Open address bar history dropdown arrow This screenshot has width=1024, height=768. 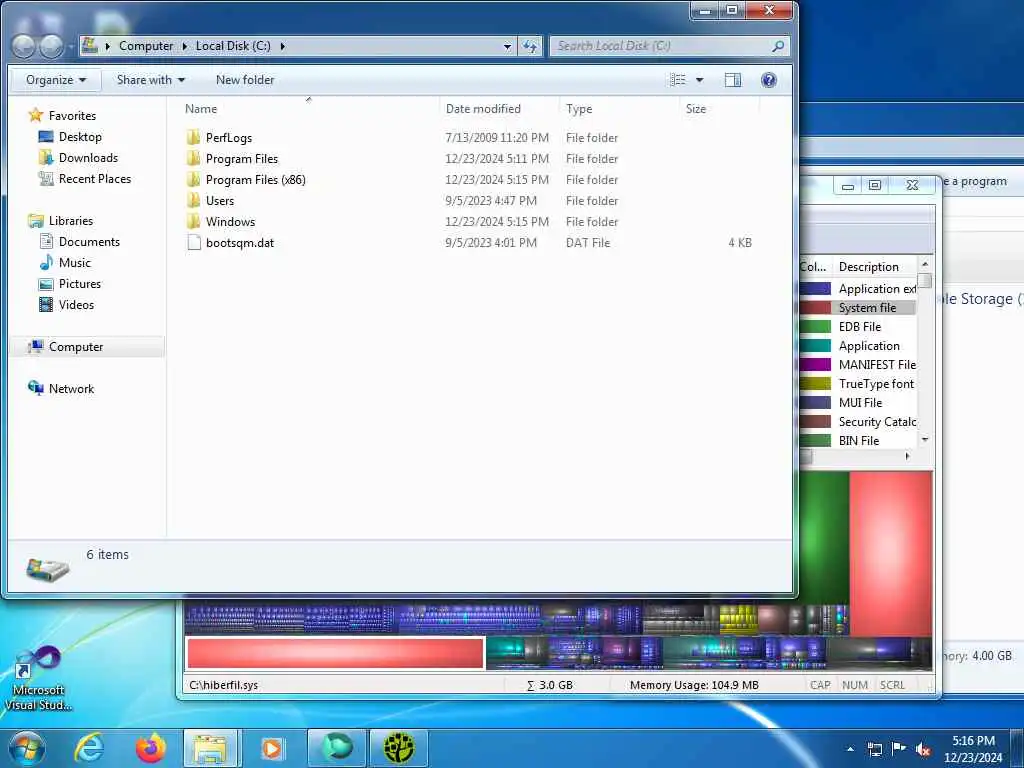tap(507, 46)
